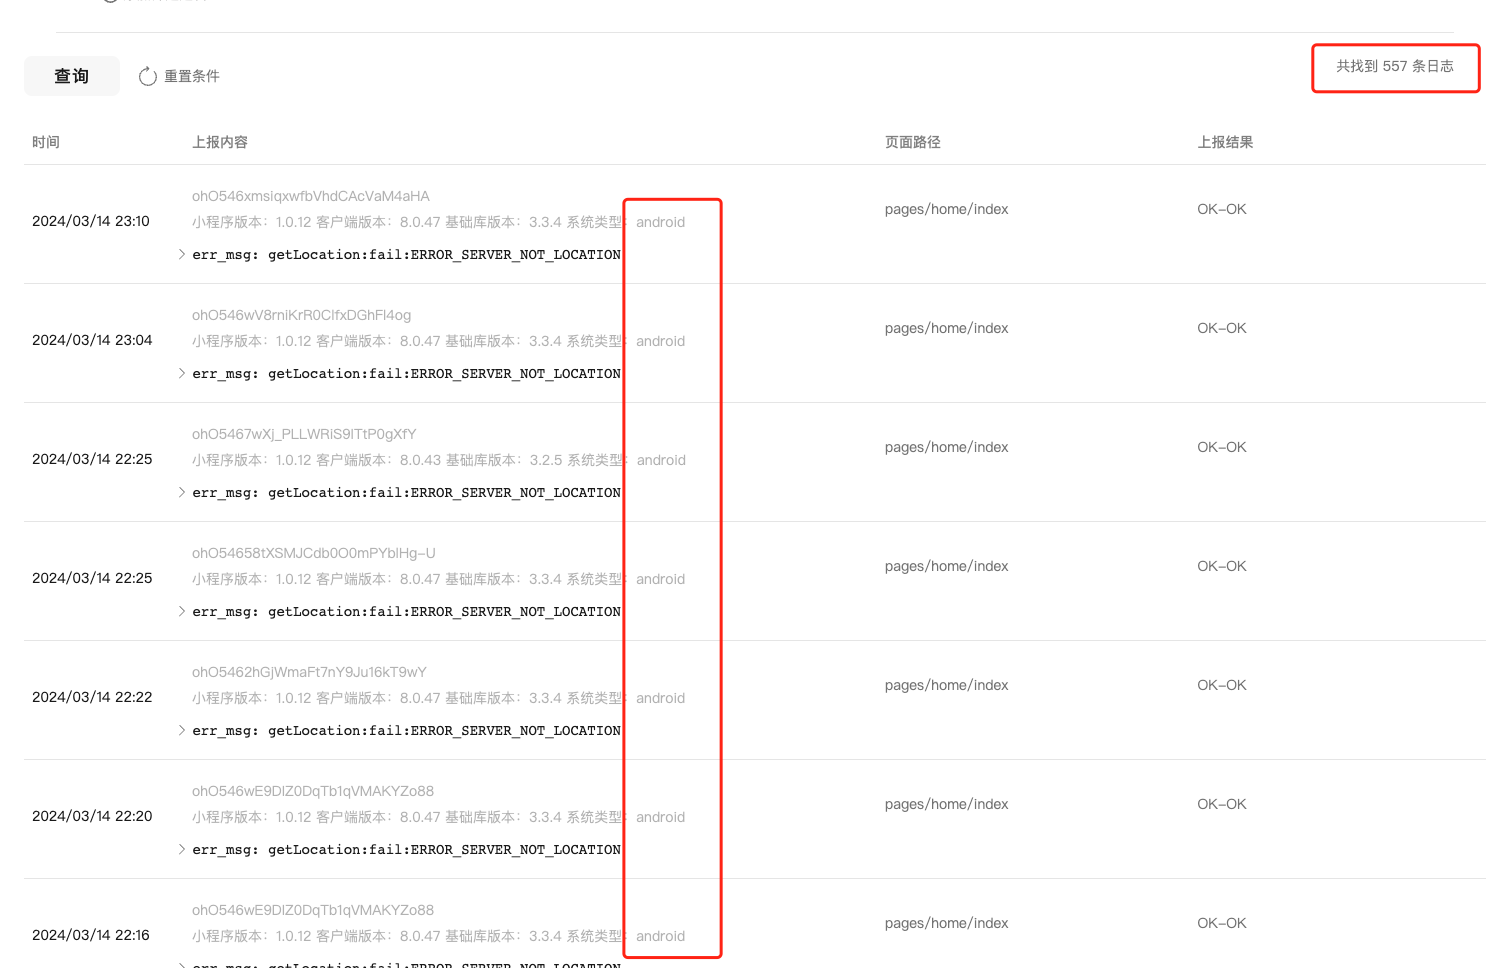Select the timestamp 2024/03/14 22:20
The image size is (1509, 968).
(92, 816)
